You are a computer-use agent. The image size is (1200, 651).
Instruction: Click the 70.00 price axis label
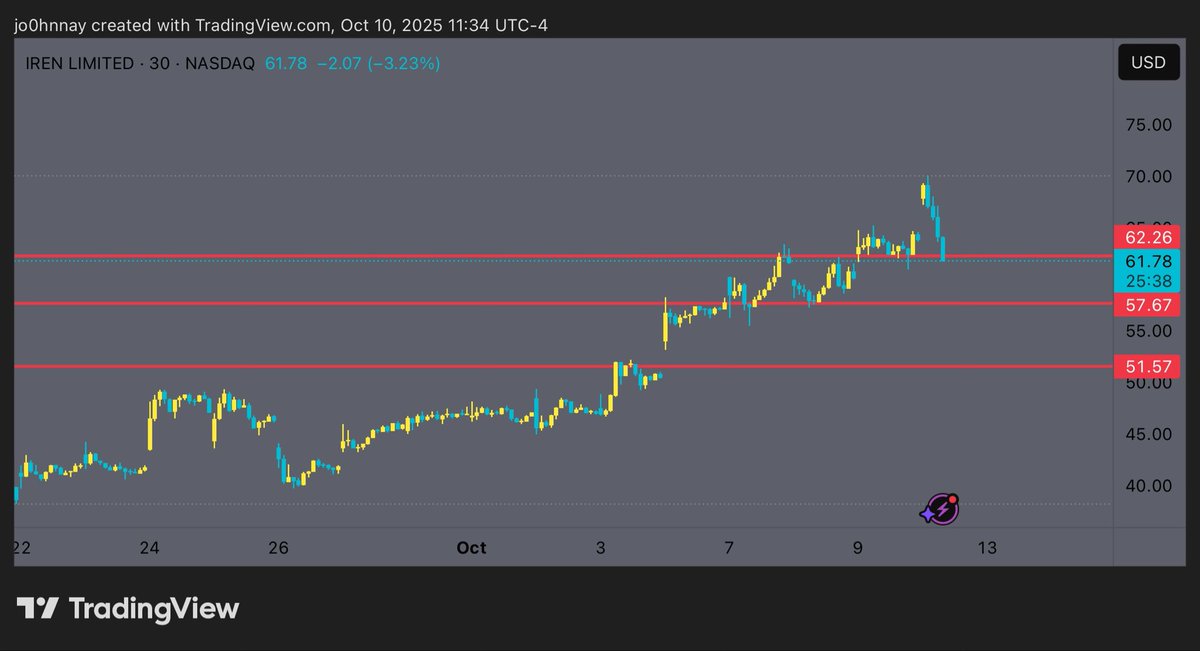(x=1148, y=177)
